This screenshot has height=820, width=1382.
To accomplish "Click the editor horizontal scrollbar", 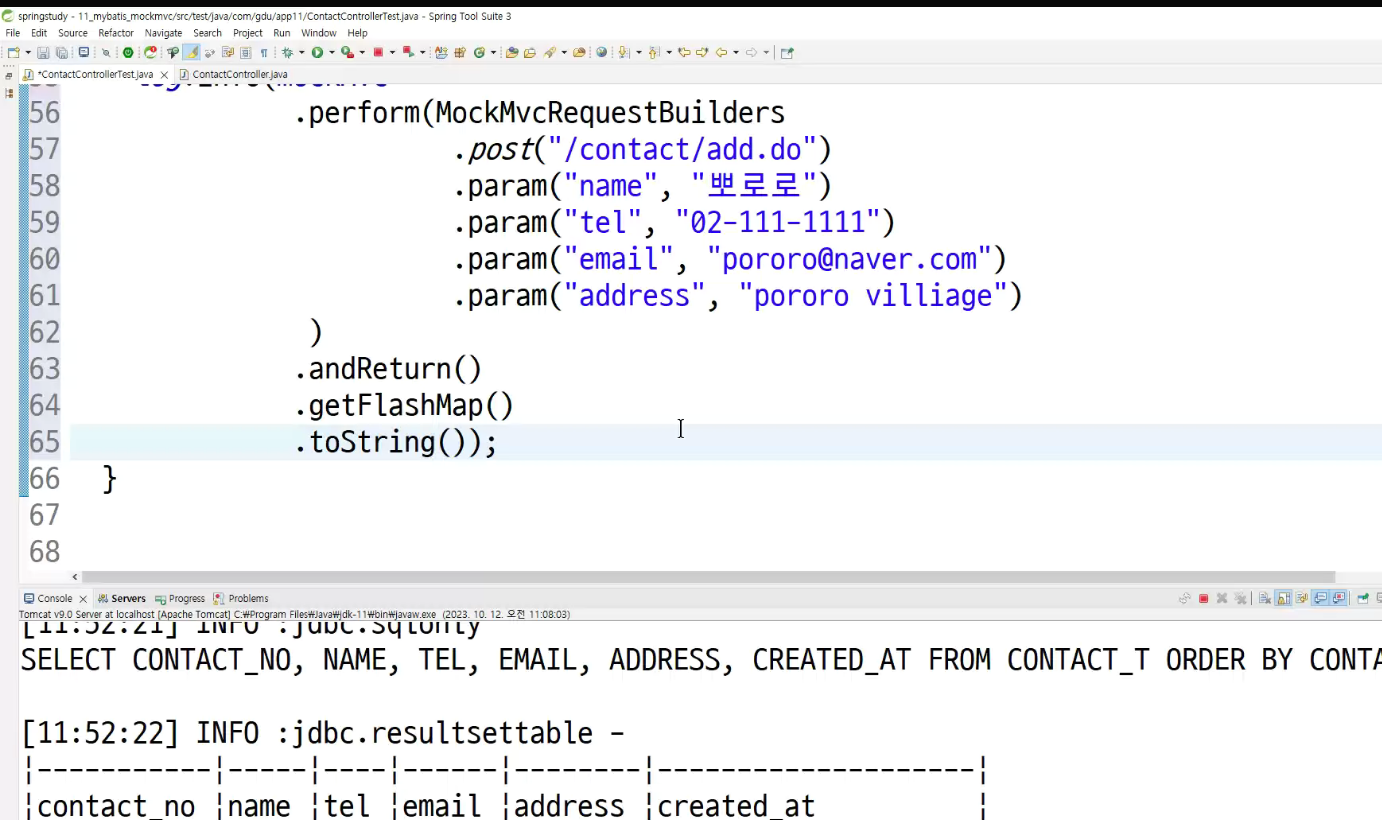I will tap(707, 577).
